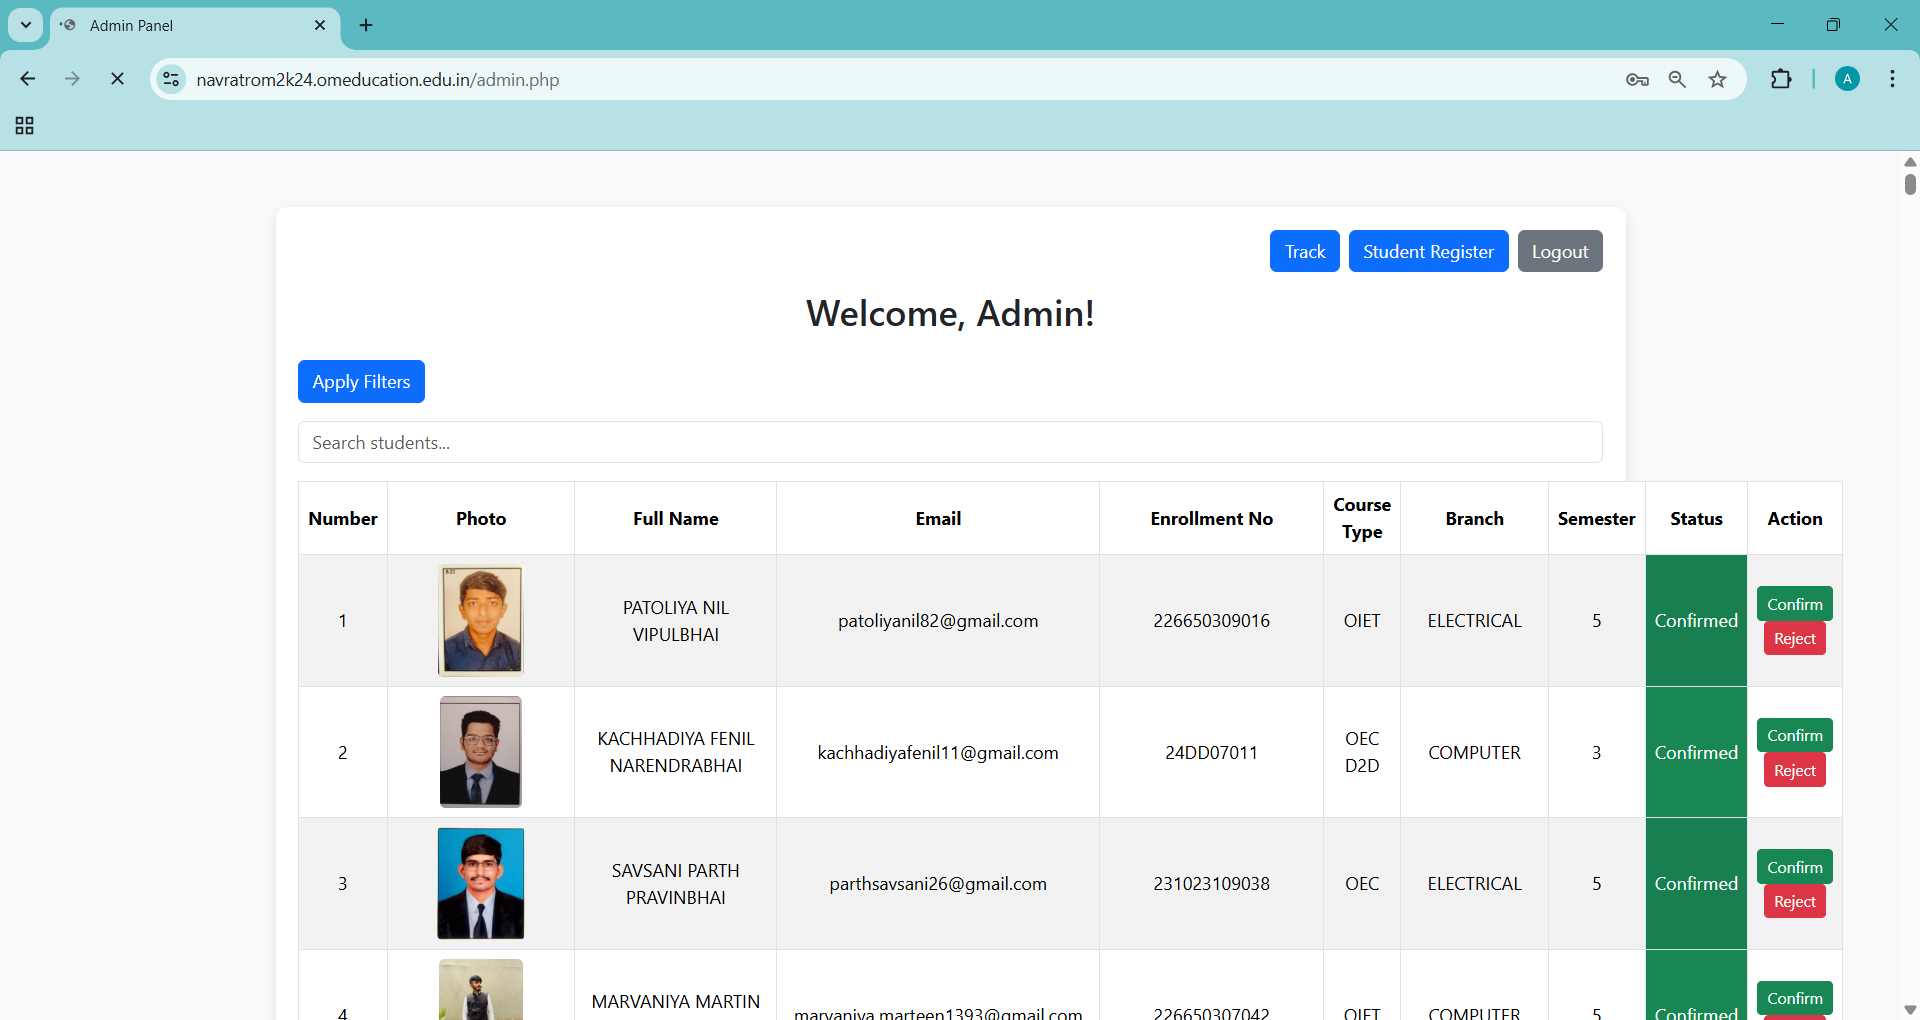This screenshot has width=1920, height=1020.
Task: Stop page loading with X icon
Action: pyautogui.click(x=117, y=79)
